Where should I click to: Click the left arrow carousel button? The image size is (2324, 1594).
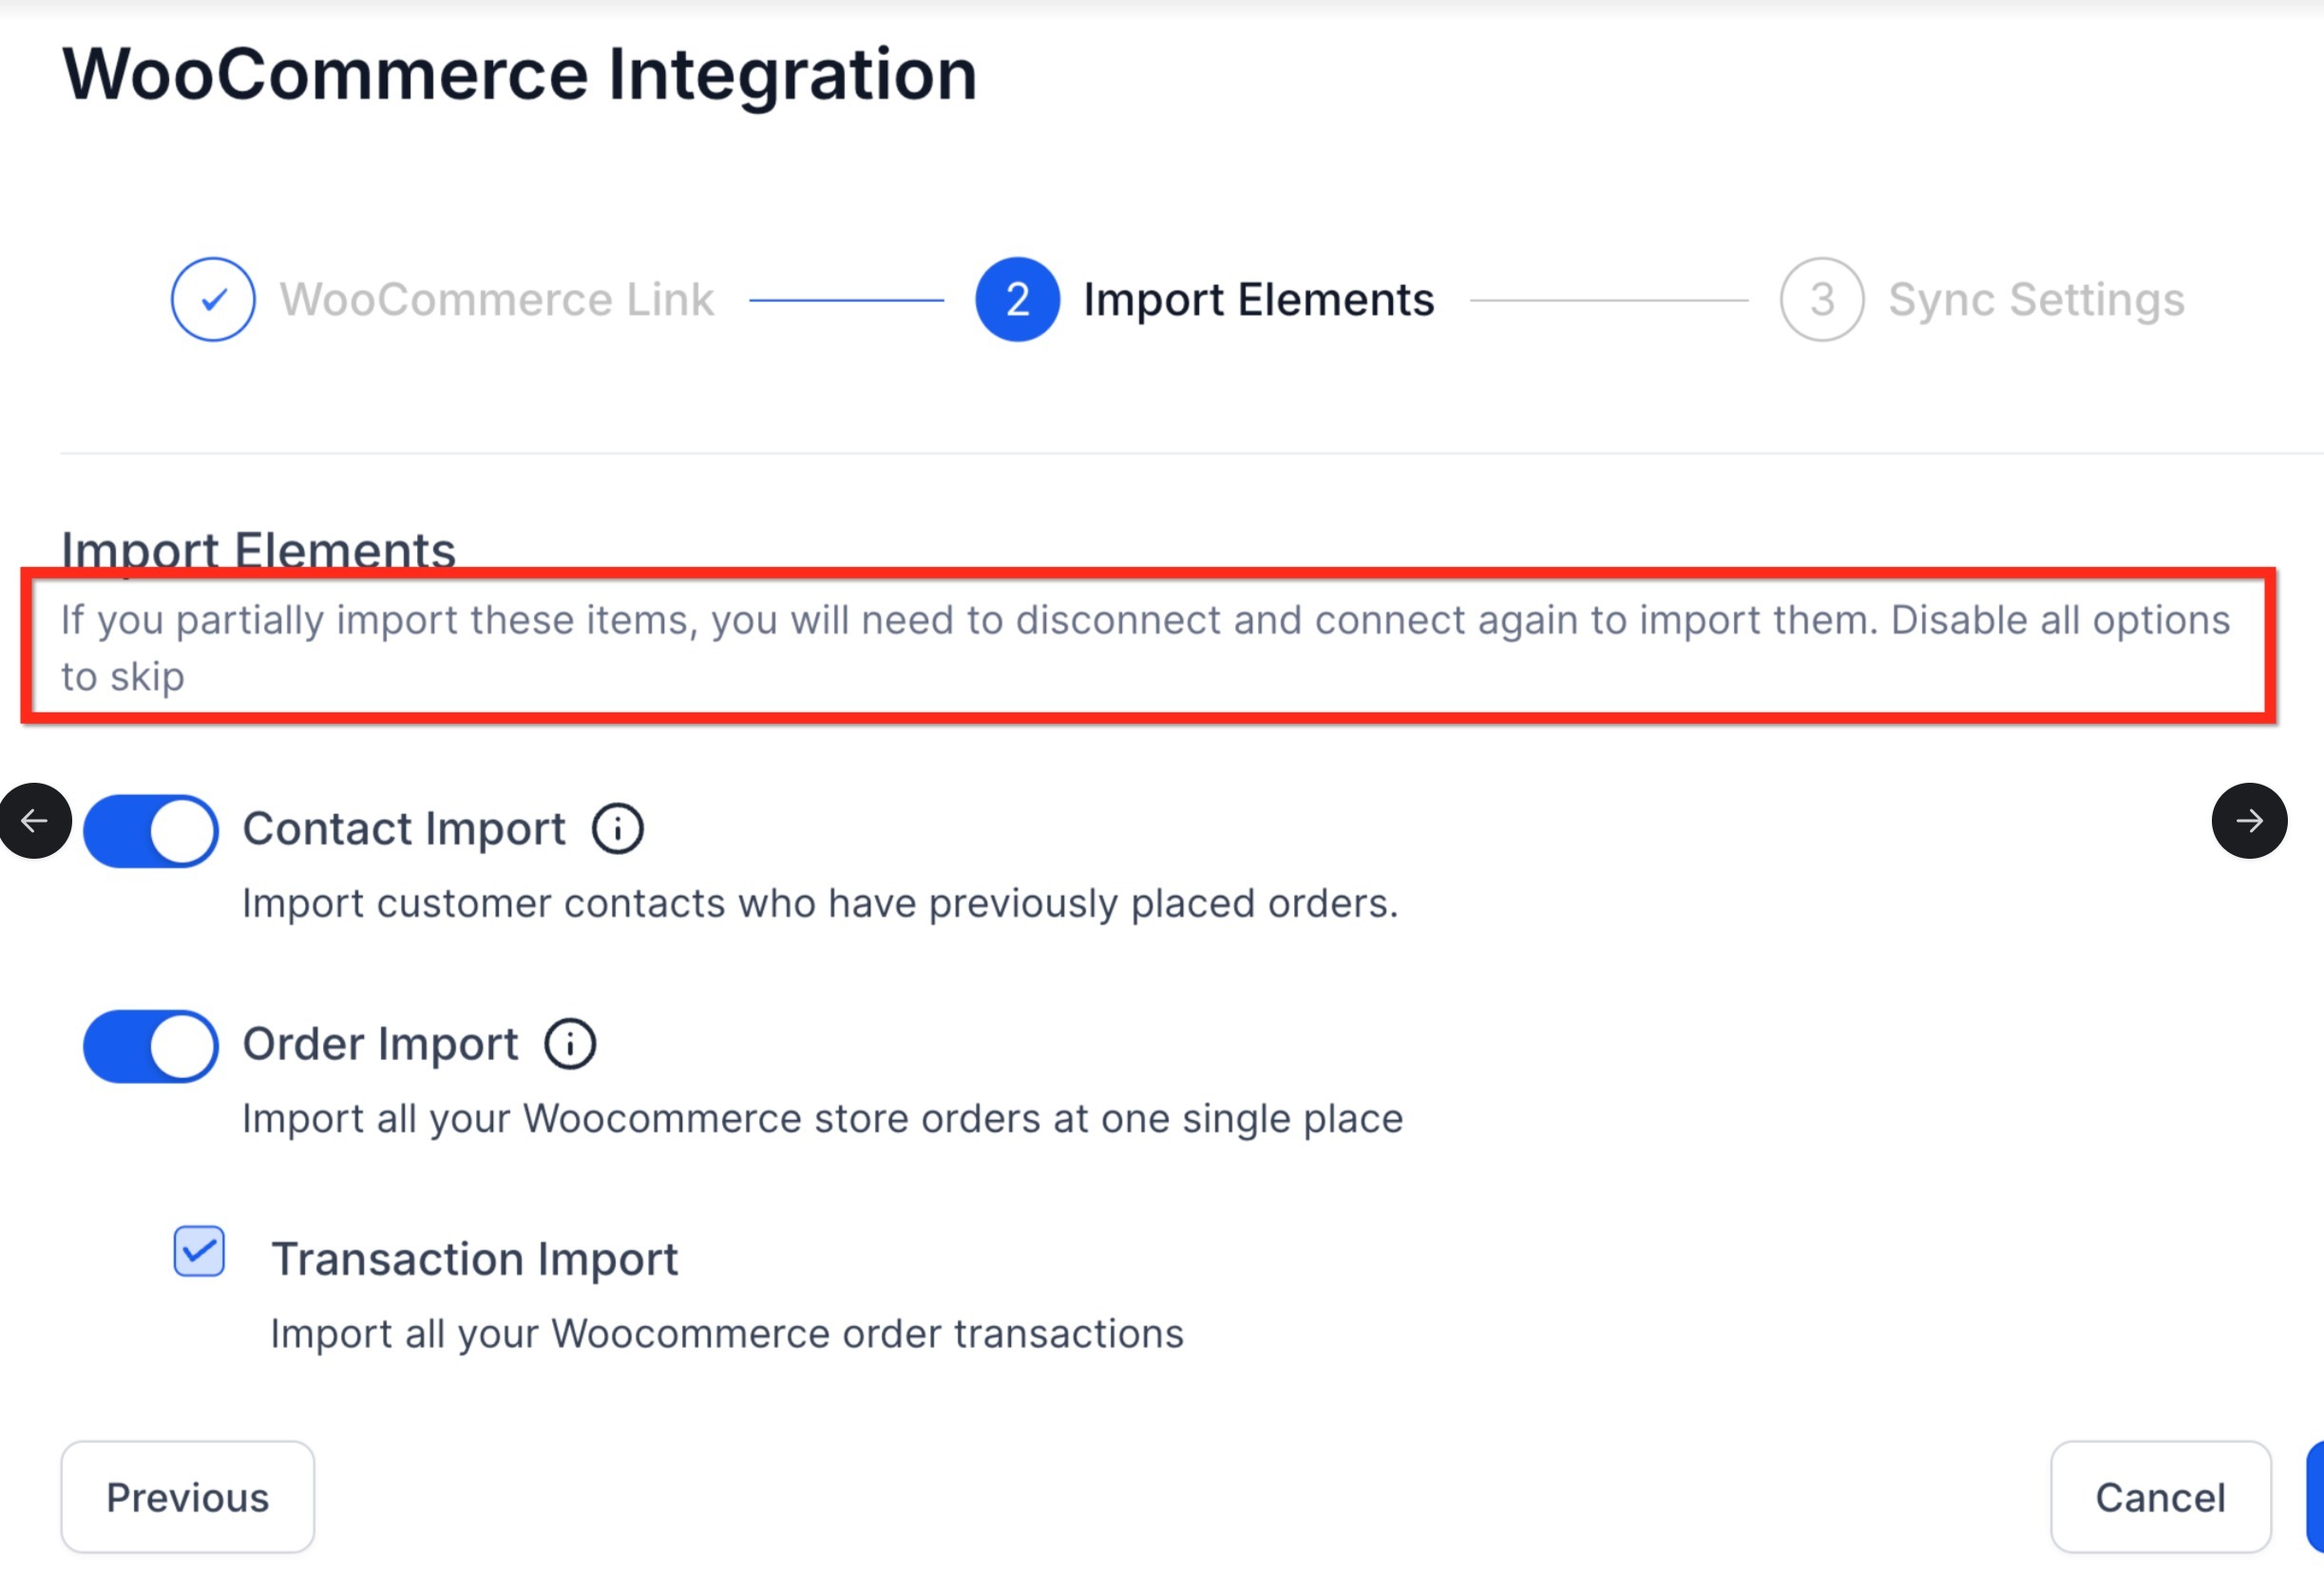click(35, 821)
